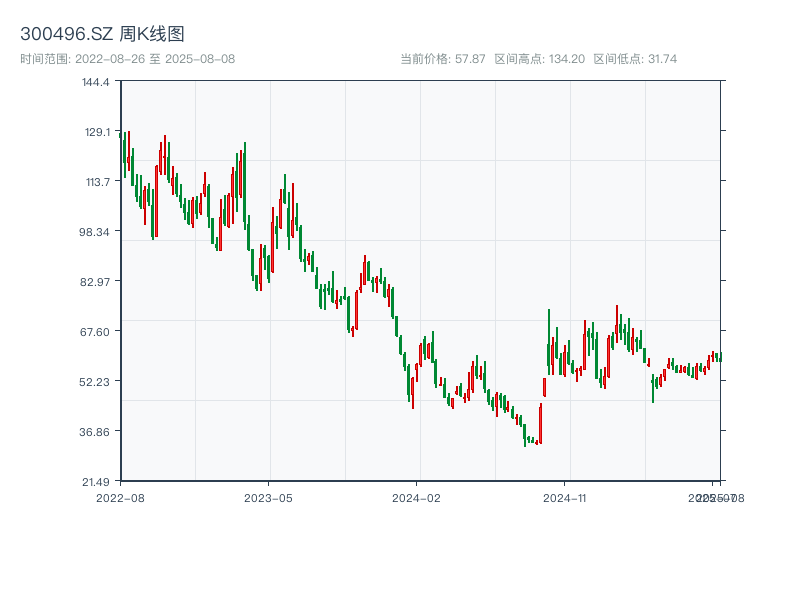Click the 300496.SZ 周K线图 chart title
The image size is (800, 600).
pyautogui.click(x=102, y=35)
